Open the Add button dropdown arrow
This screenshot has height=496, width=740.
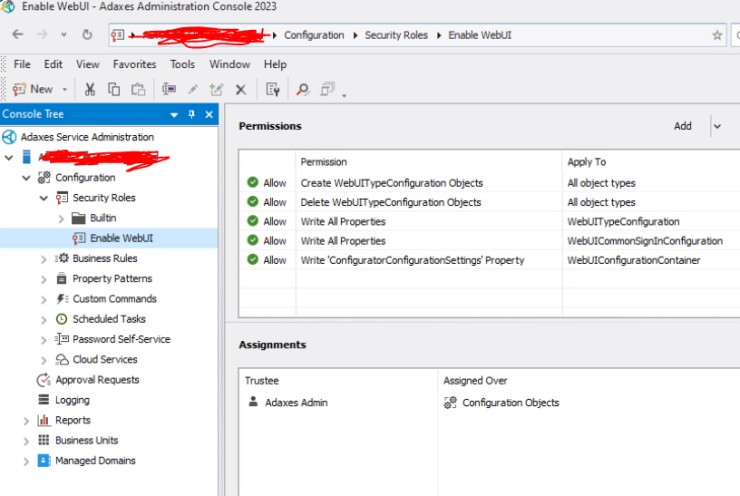click(717, 126)
